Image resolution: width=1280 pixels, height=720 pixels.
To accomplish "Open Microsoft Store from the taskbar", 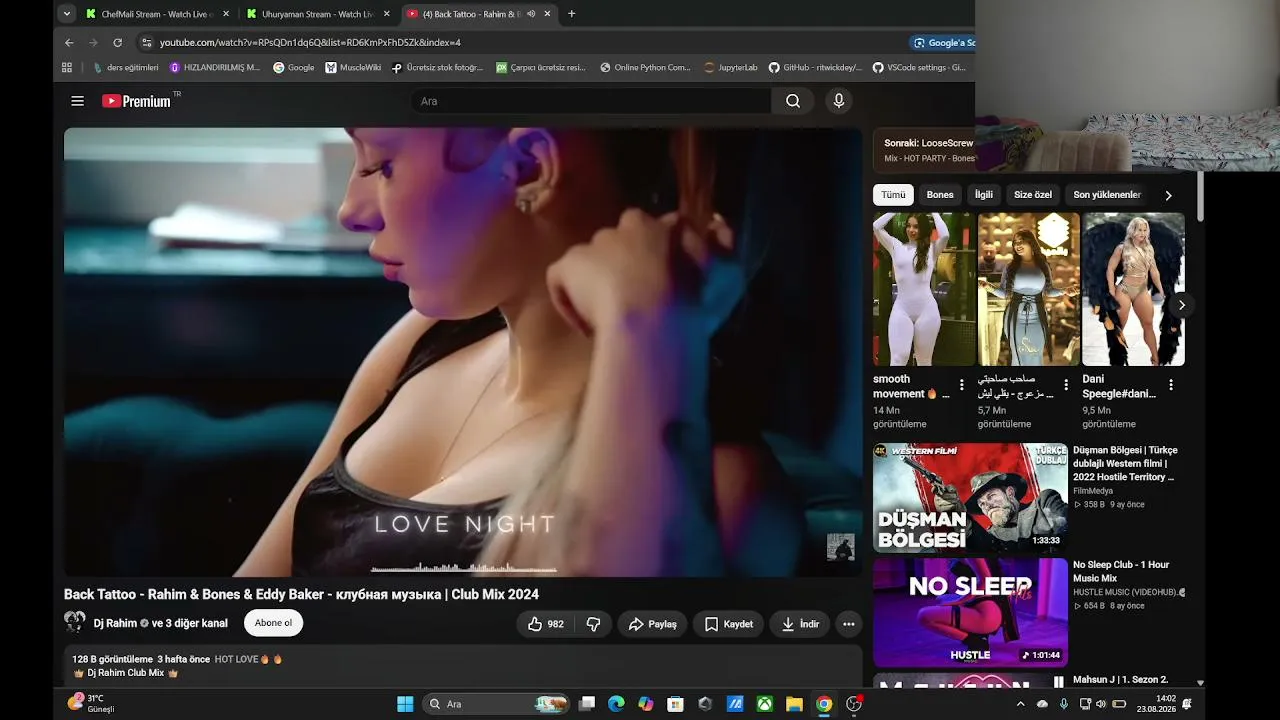I will (675, 704).
